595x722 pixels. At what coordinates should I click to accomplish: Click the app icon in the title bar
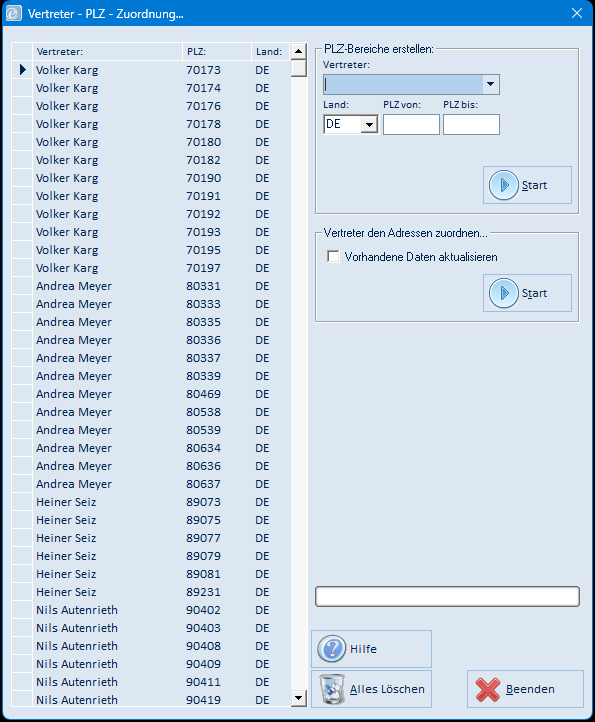tap(13, 13)
